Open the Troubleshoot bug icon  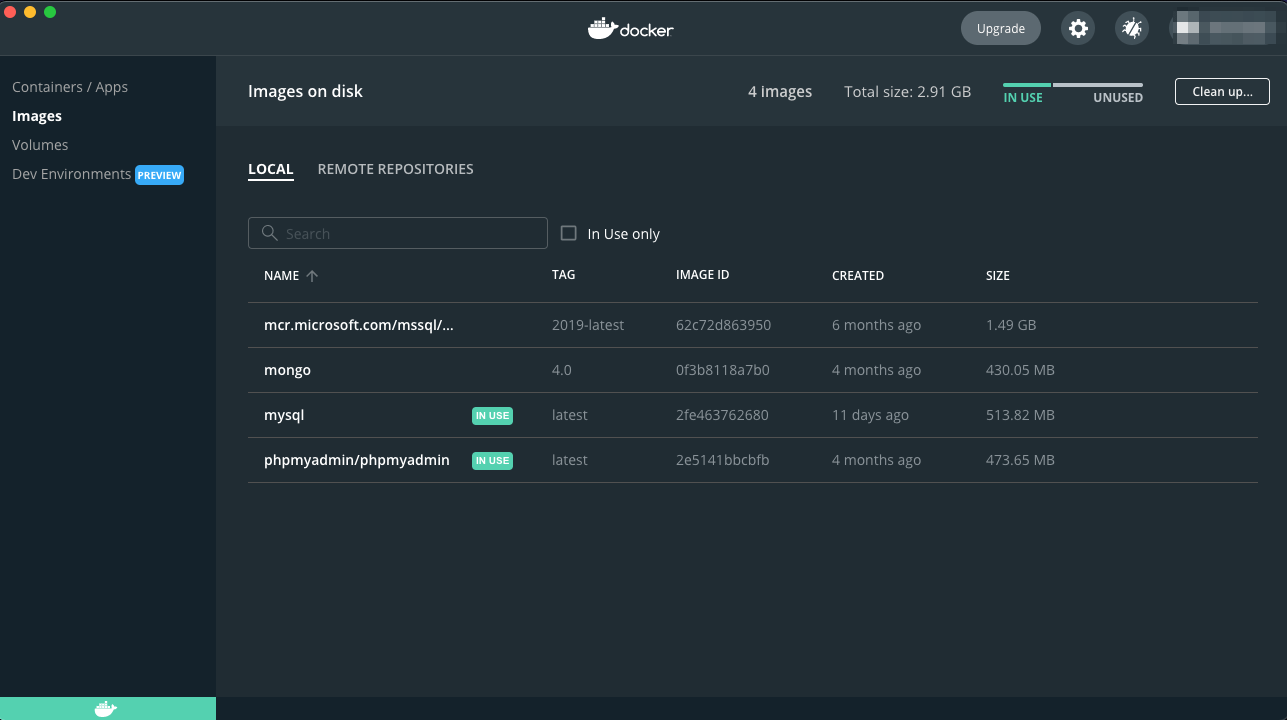pyautogui.click(x=1131, y=28)
